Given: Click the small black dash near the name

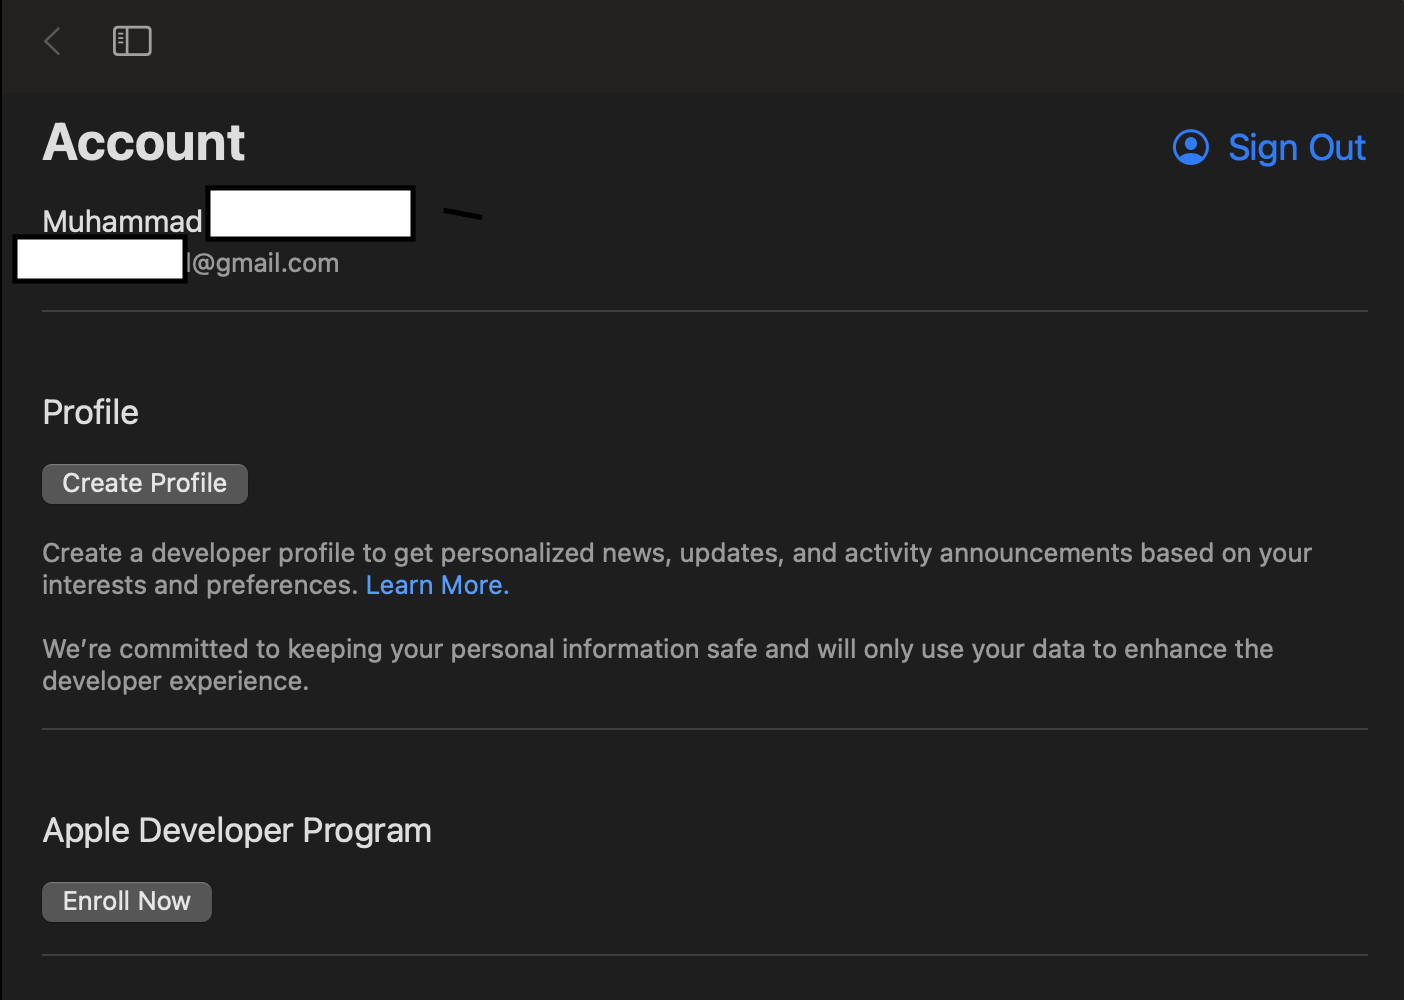Looking at the screenshot, I should pos(462,214).
